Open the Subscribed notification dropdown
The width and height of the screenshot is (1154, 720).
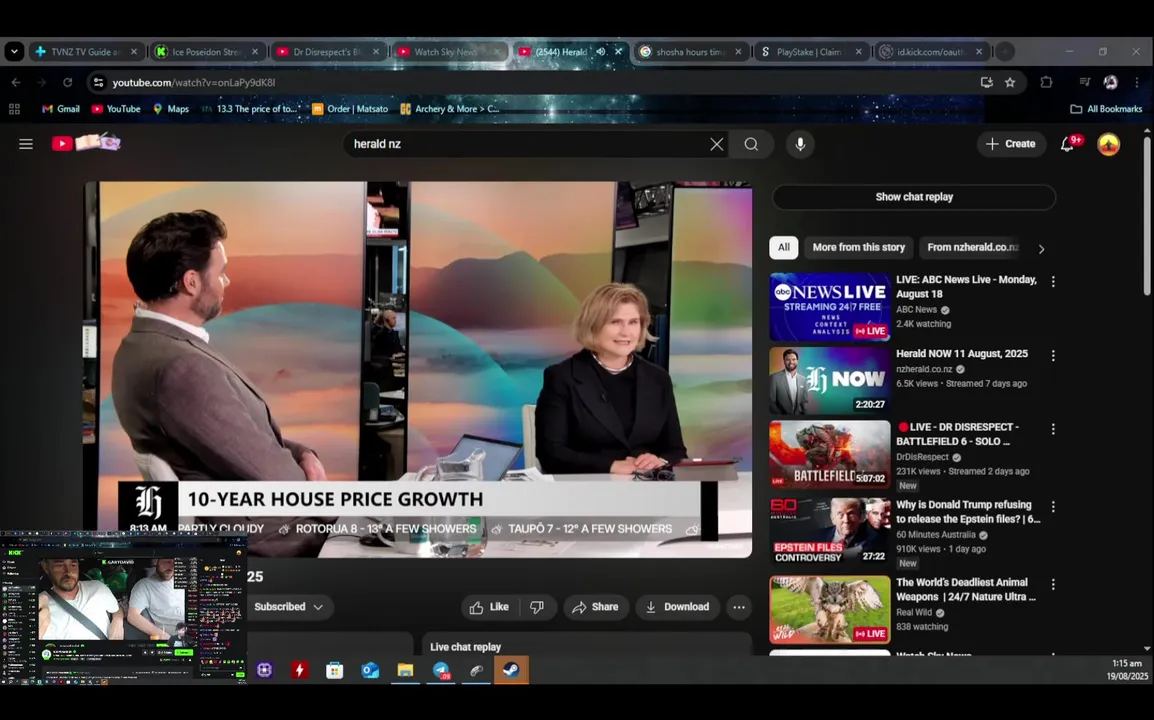[288, 607]
